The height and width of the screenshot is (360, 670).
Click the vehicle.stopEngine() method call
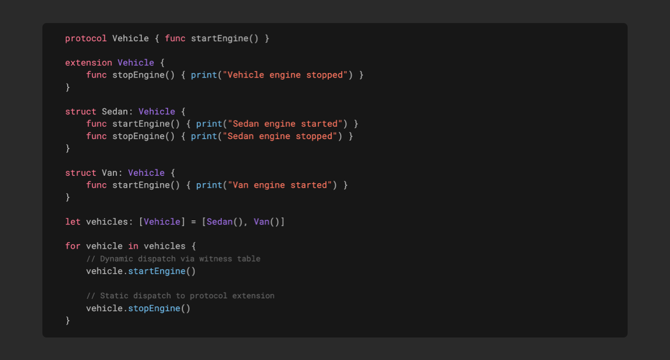138,308
